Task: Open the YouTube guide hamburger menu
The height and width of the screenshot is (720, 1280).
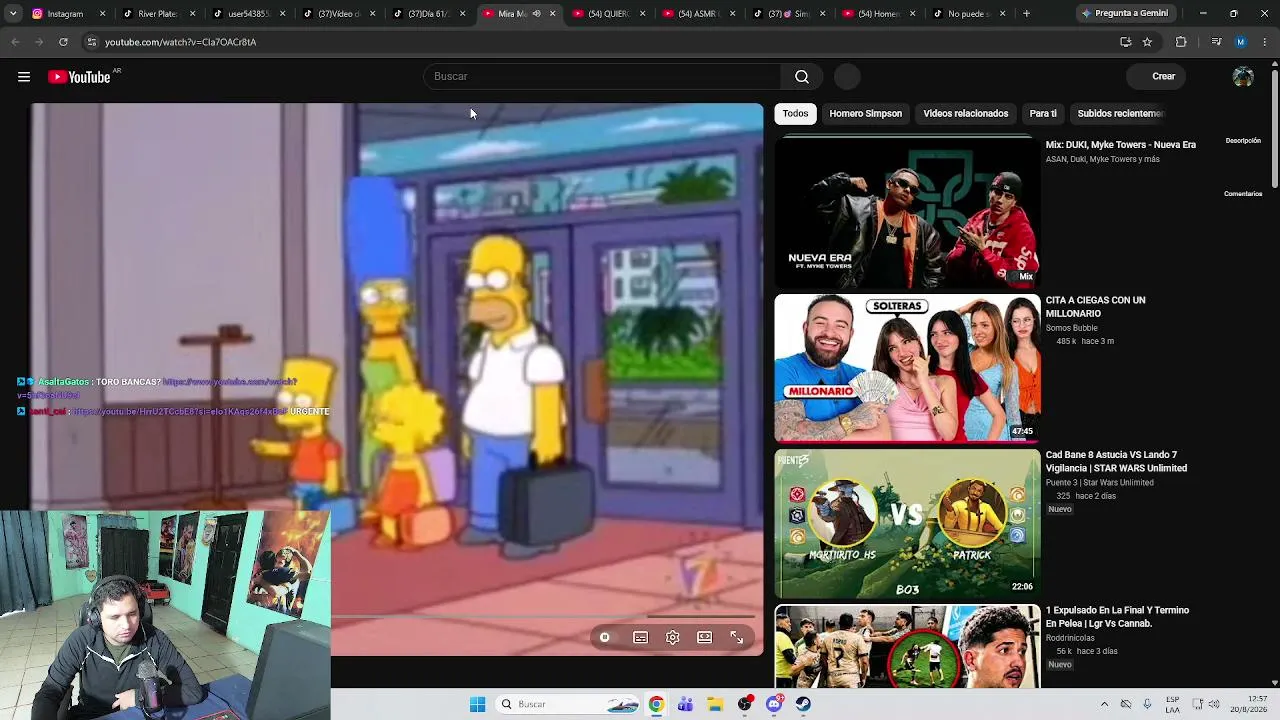Action: [x=24, y=77]
